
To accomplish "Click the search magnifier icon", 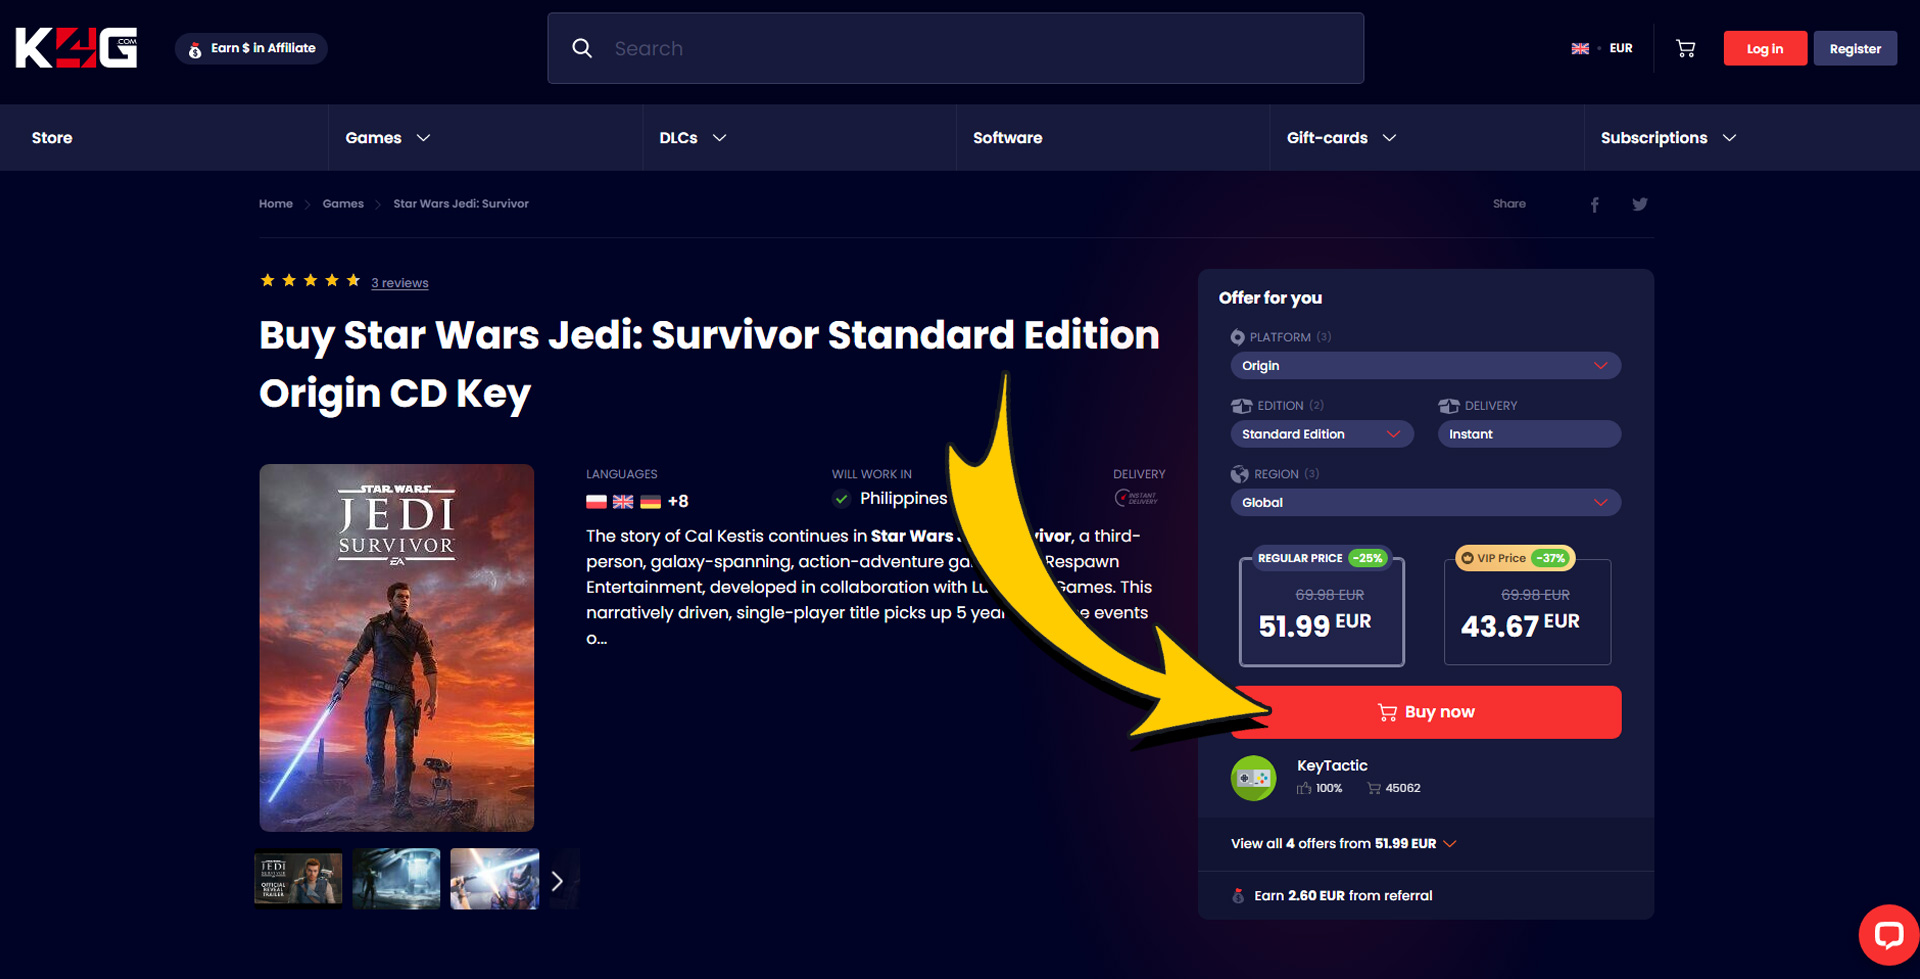I will [582, 48].
